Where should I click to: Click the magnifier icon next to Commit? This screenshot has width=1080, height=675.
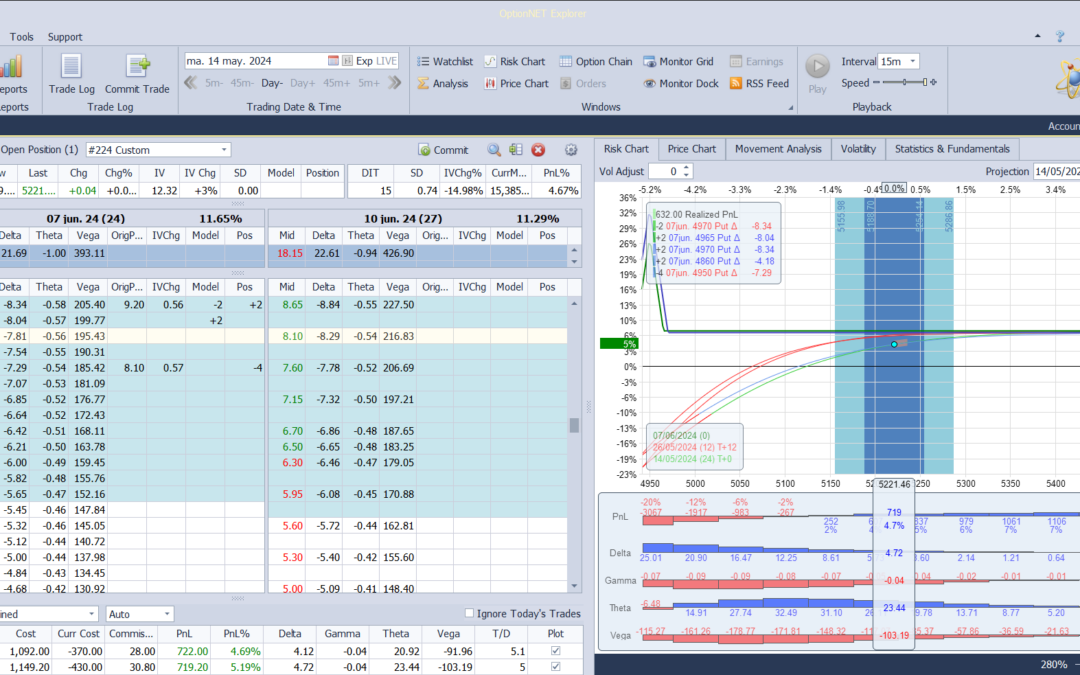click(x=494, y=149)
